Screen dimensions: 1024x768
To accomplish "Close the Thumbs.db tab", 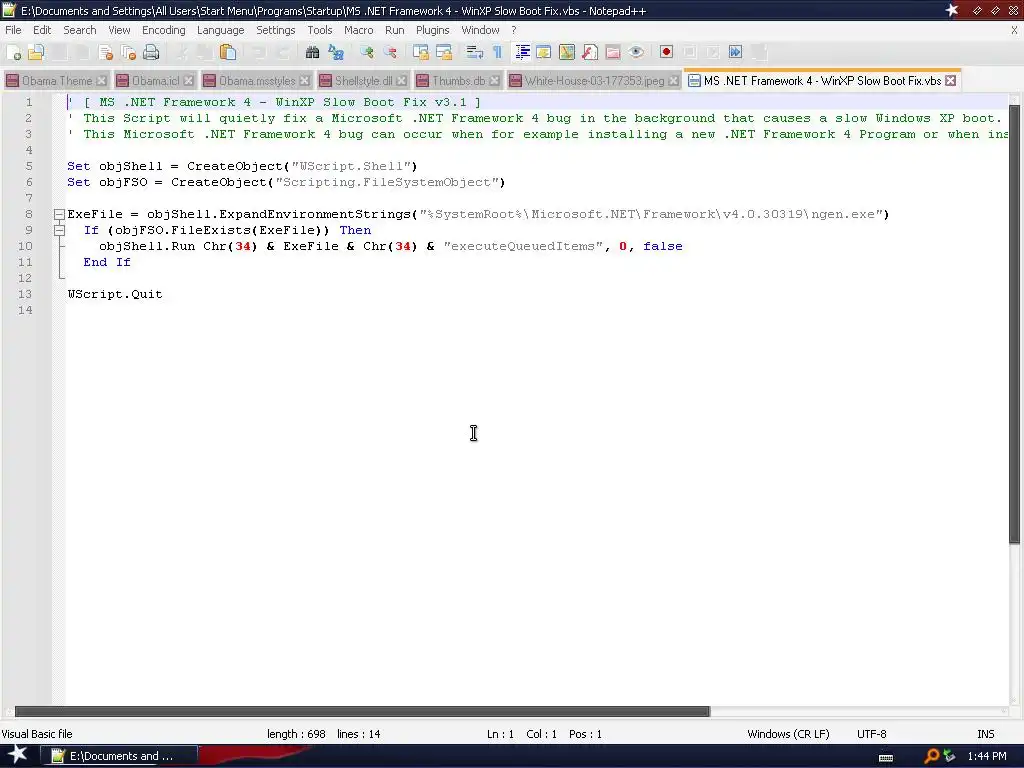I will (494, 80).
